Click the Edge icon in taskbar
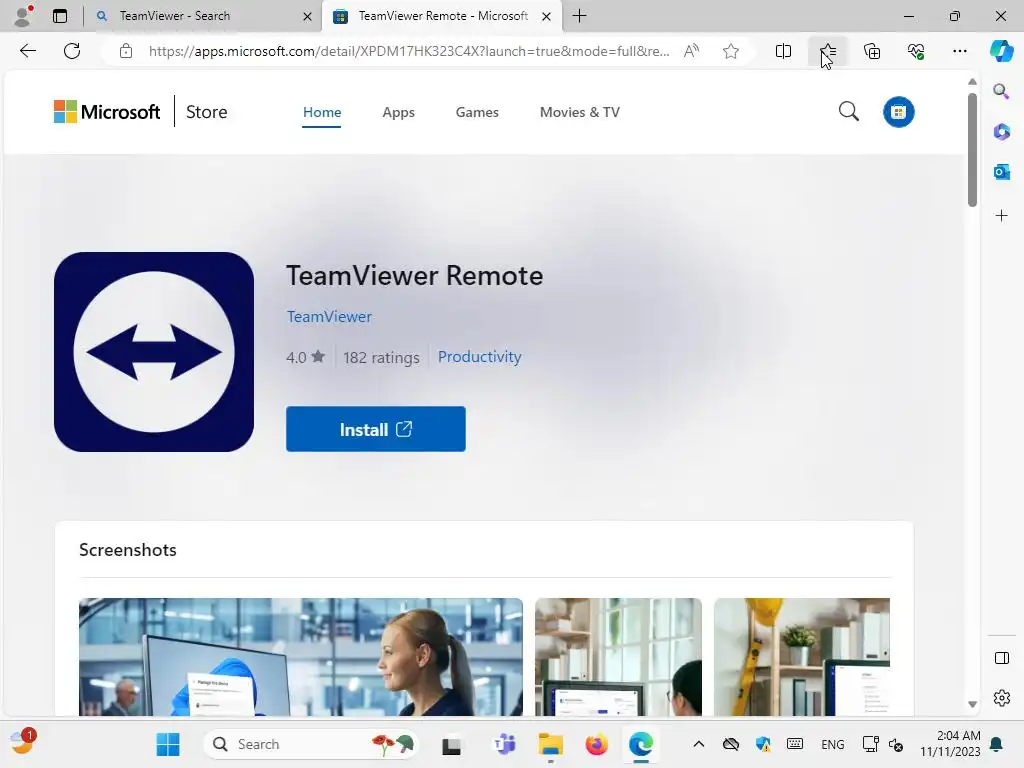This screenshot has width=1024, height=768. point(641,744)
